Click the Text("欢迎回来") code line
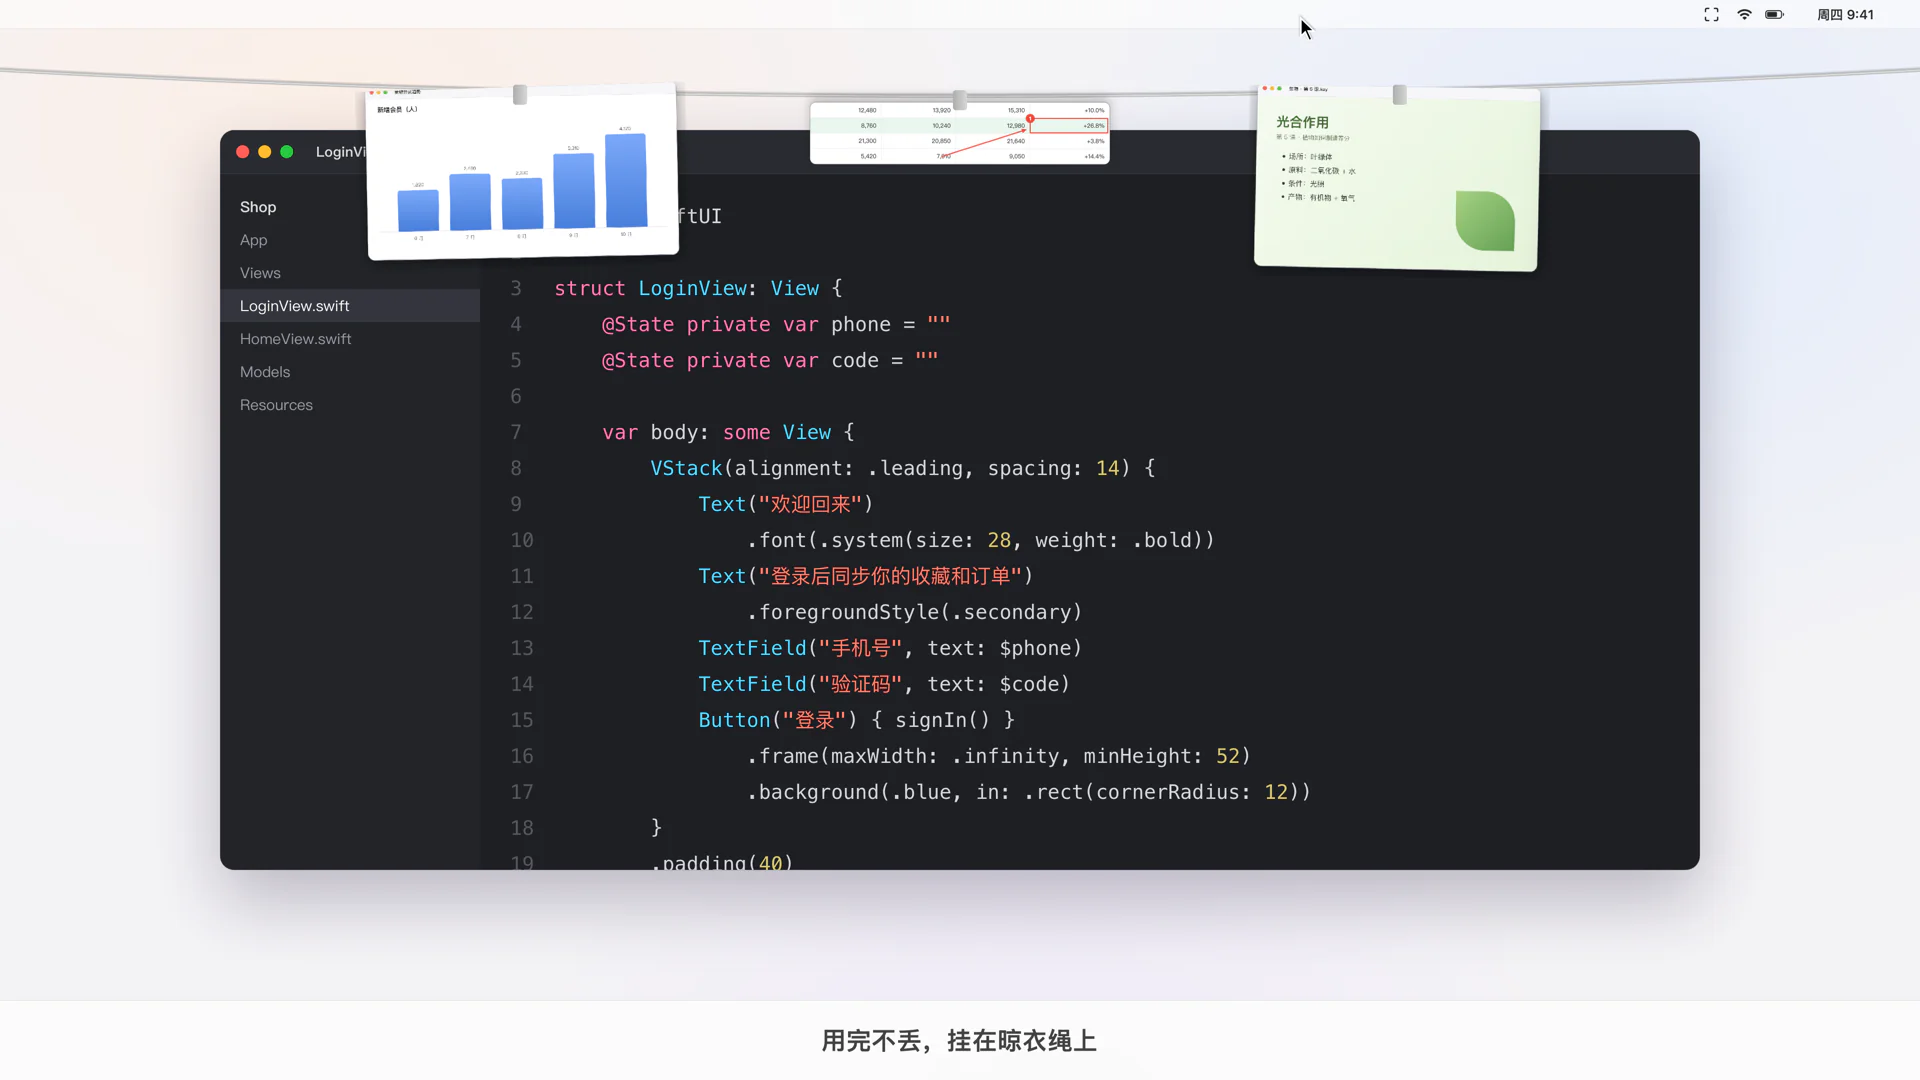 click(x=786, y=504)
